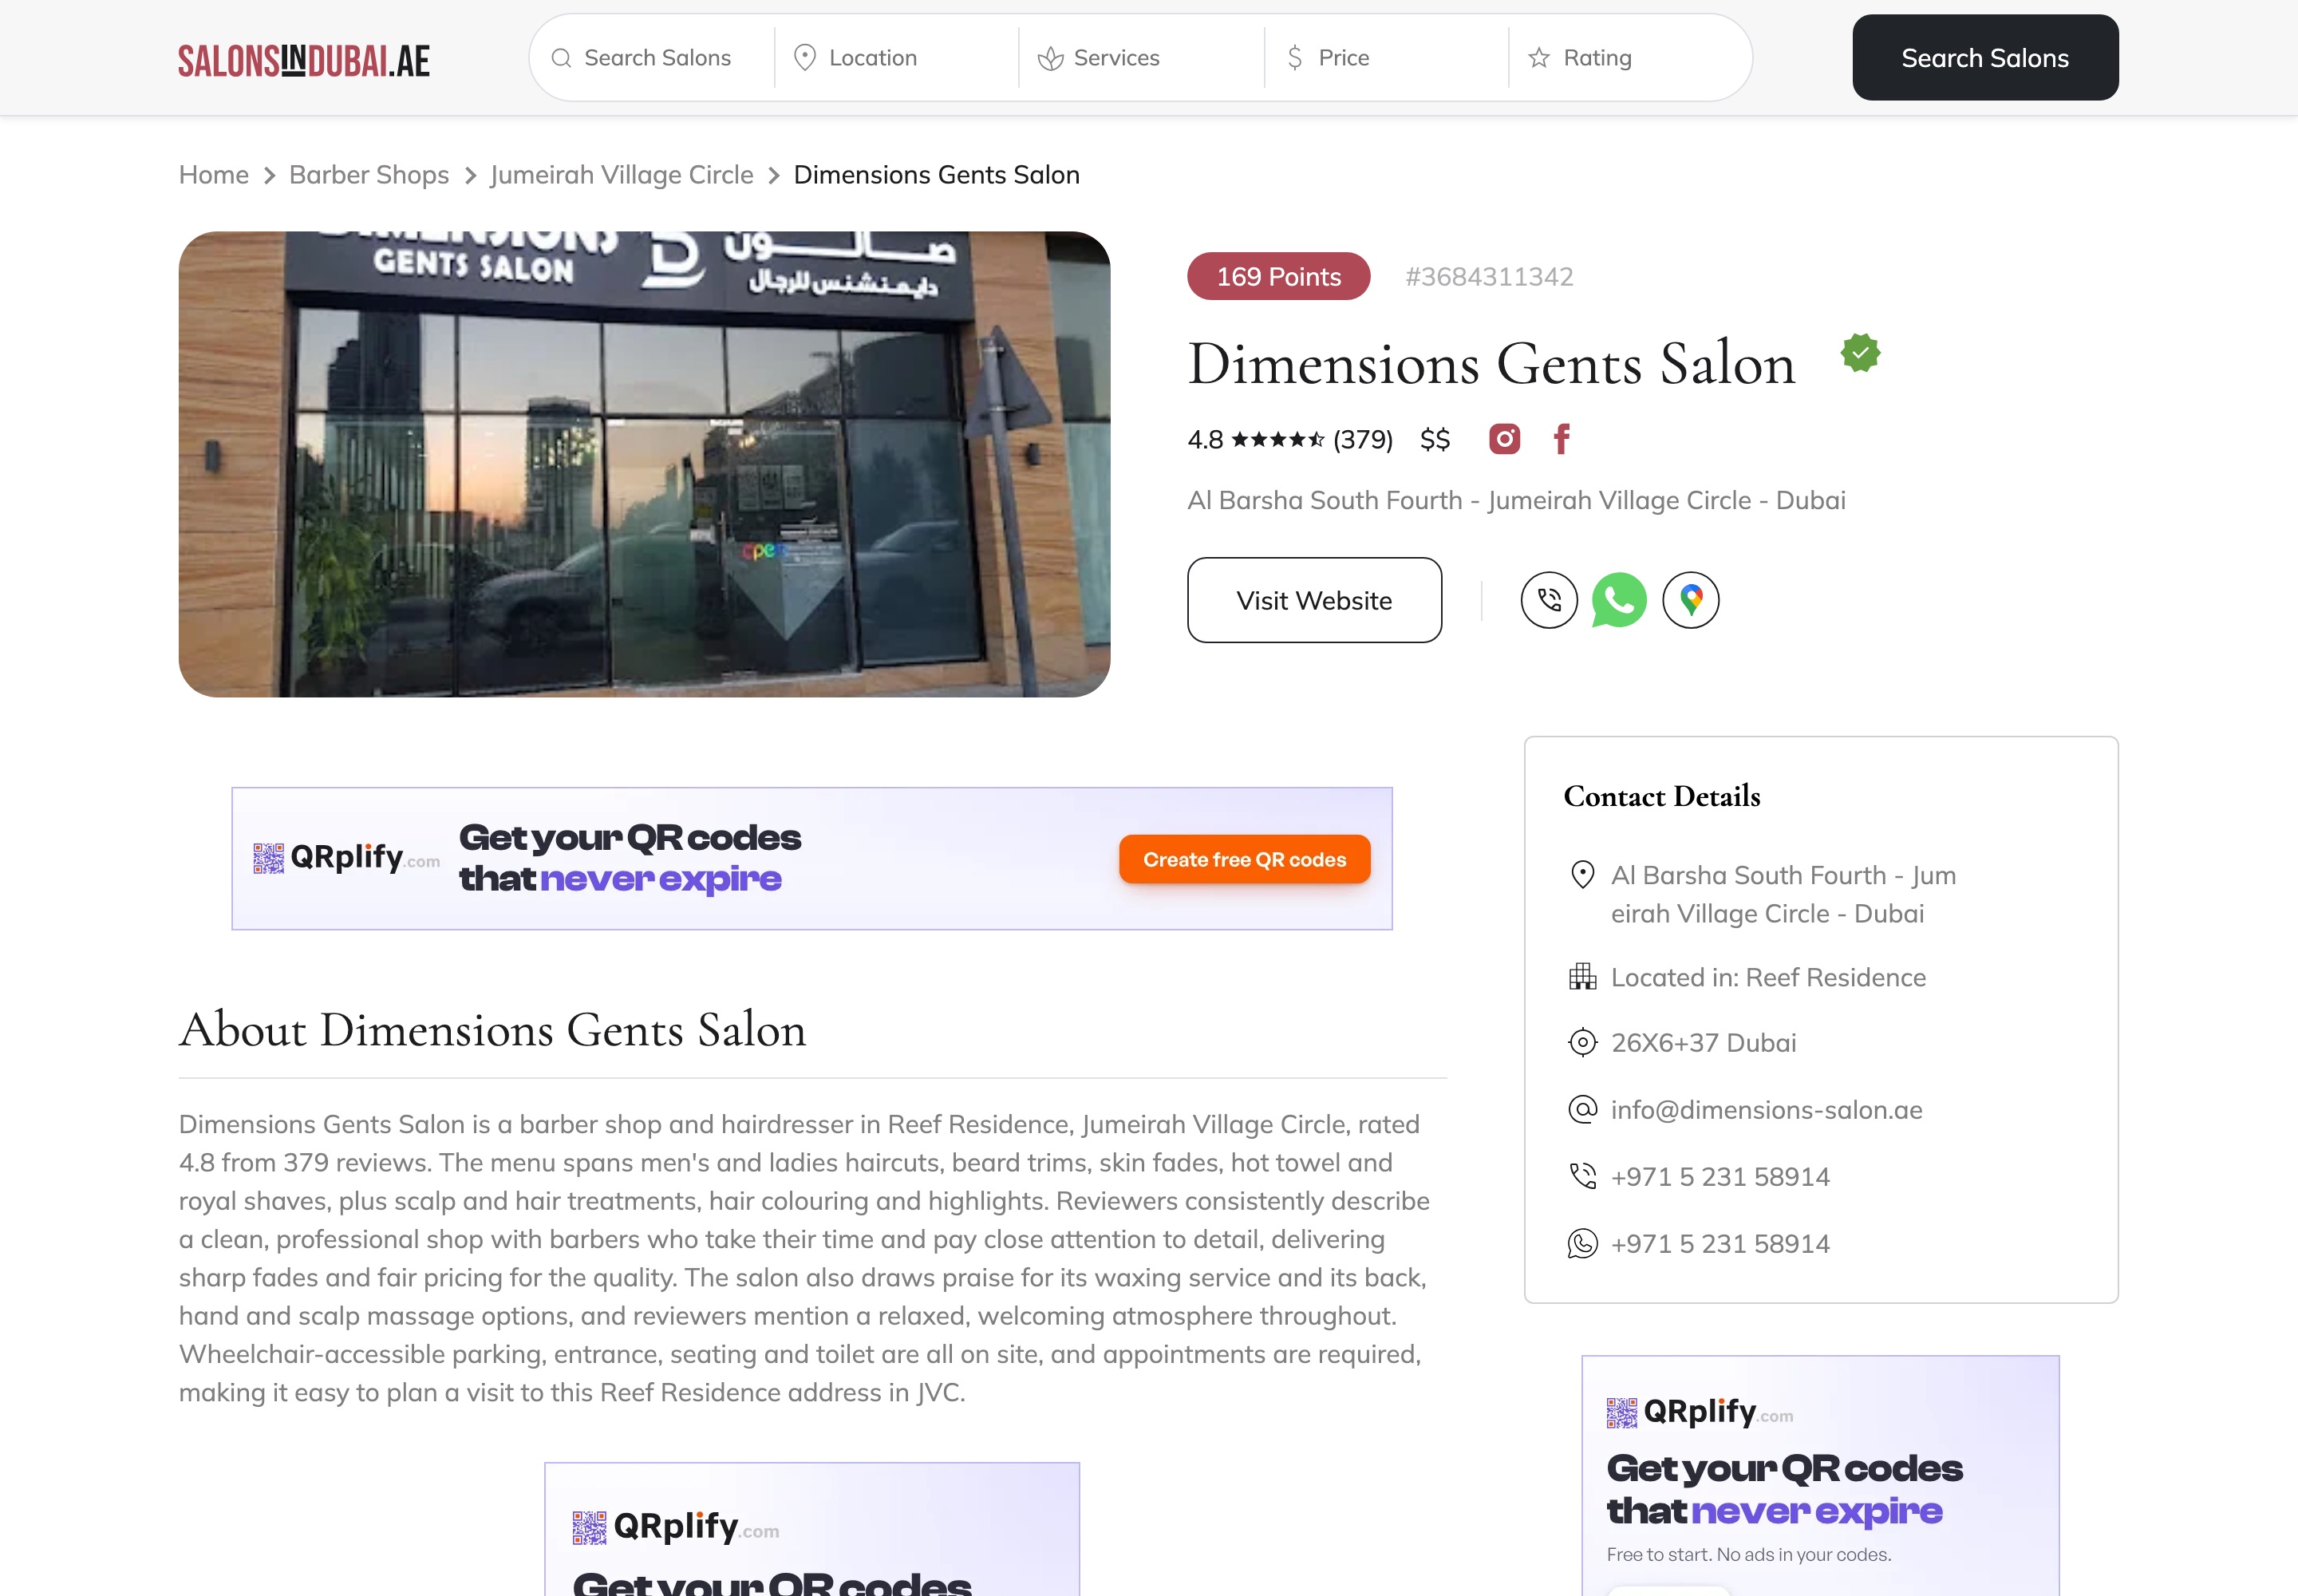Click the lotus Services icon
Viewport: 2298px width, 1596px height.
coord(1050,58)
